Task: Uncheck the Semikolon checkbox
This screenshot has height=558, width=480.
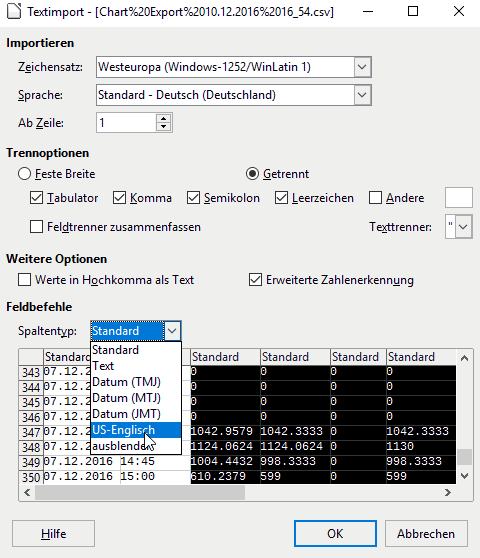Action: click(193, 198)
